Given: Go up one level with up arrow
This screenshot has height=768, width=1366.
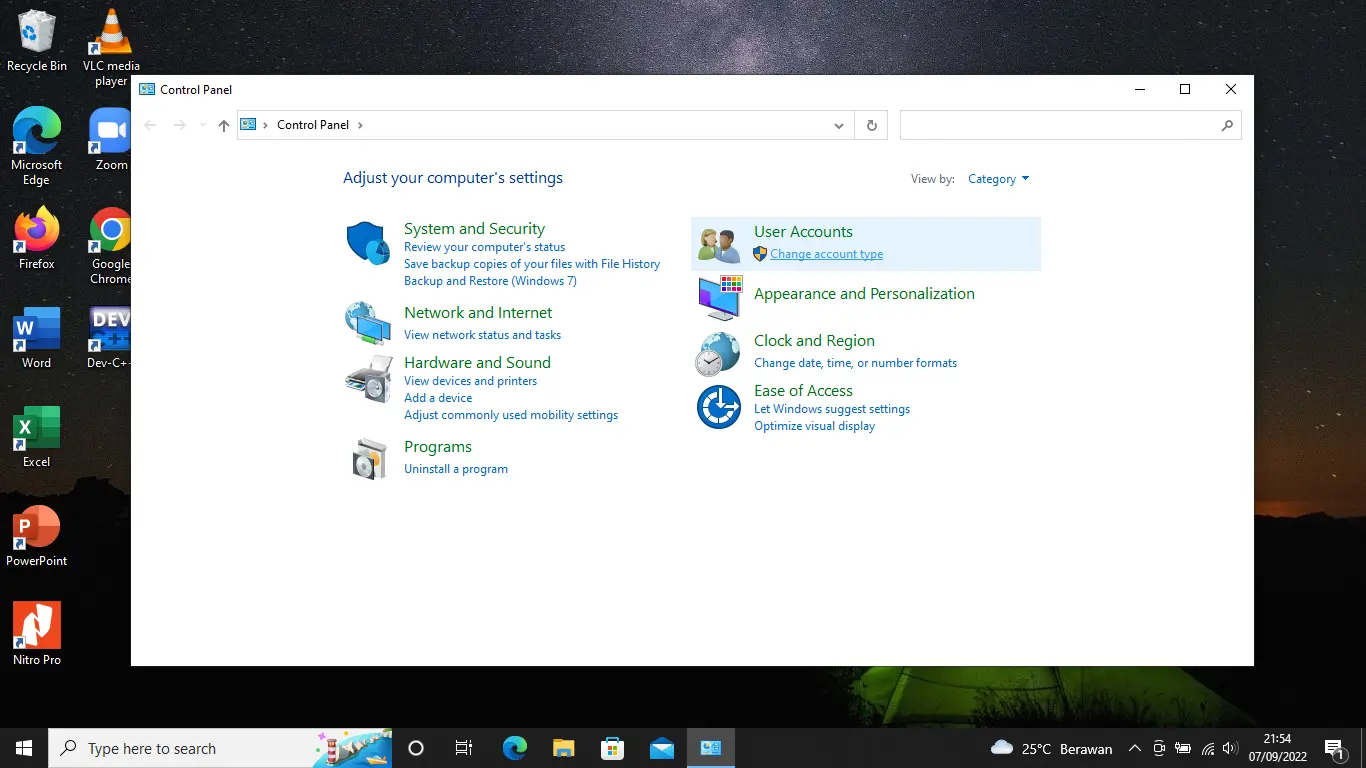Looking at the screenshot, I should point(224,125).
